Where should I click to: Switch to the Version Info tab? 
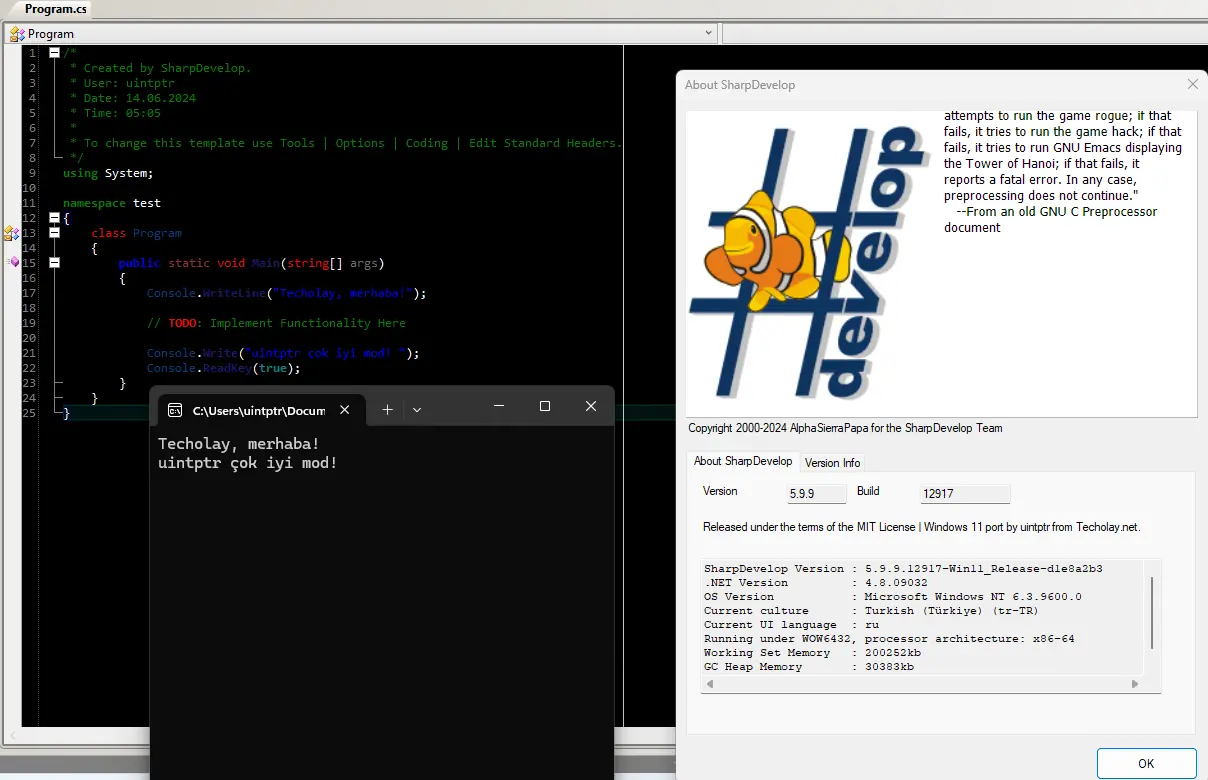(832, 462)
